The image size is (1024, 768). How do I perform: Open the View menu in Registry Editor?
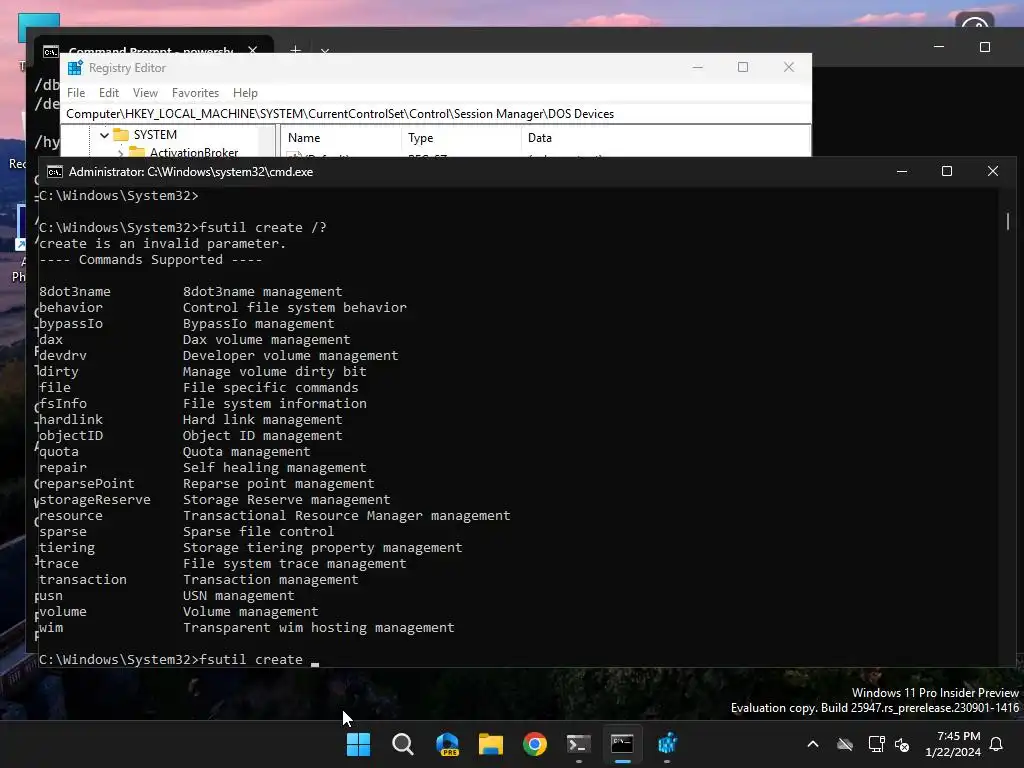(x=145, y=93)
